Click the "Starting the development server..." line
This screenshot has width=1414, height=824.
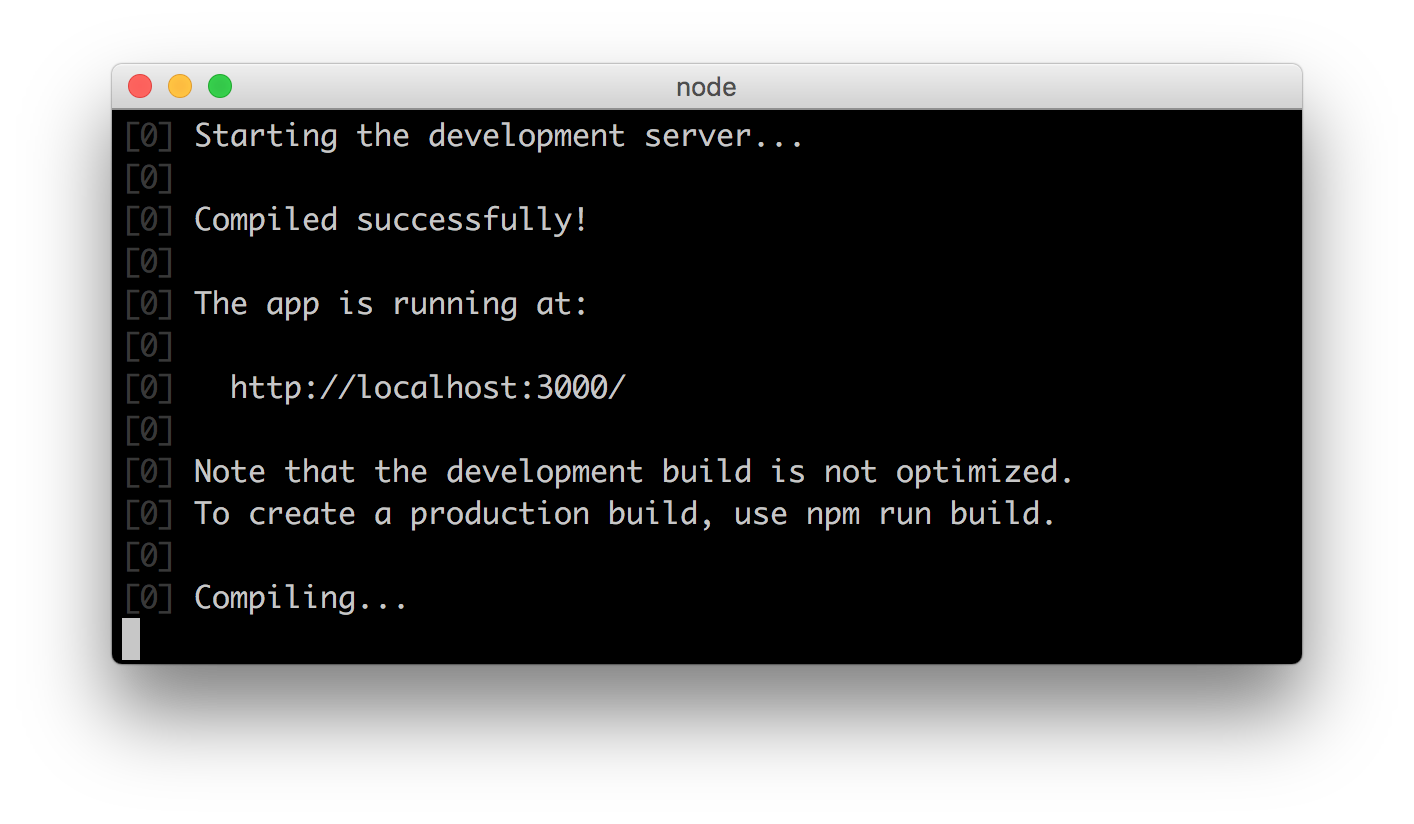(x=498, y=136)
